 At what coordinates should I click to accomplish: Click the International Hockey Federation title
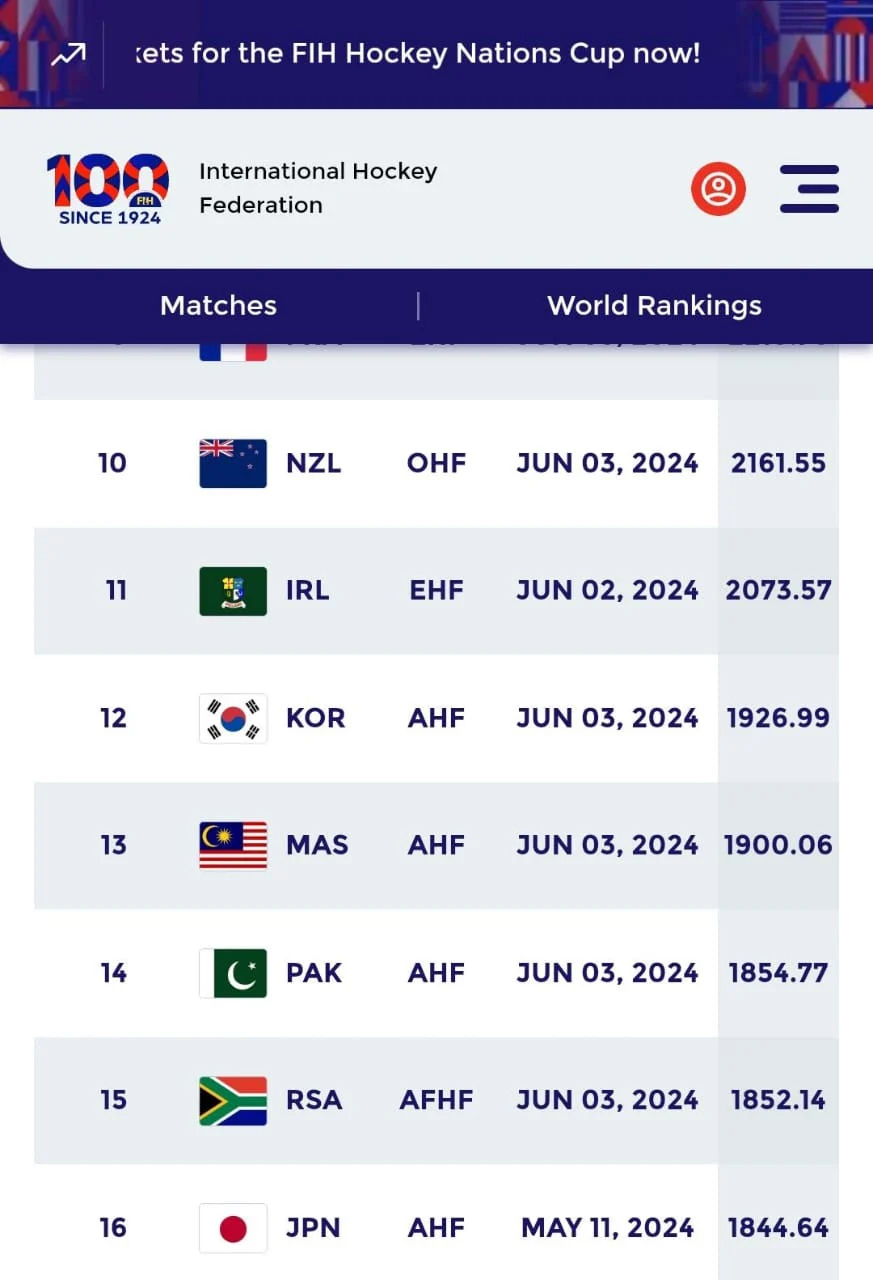(x=318, y=188)
